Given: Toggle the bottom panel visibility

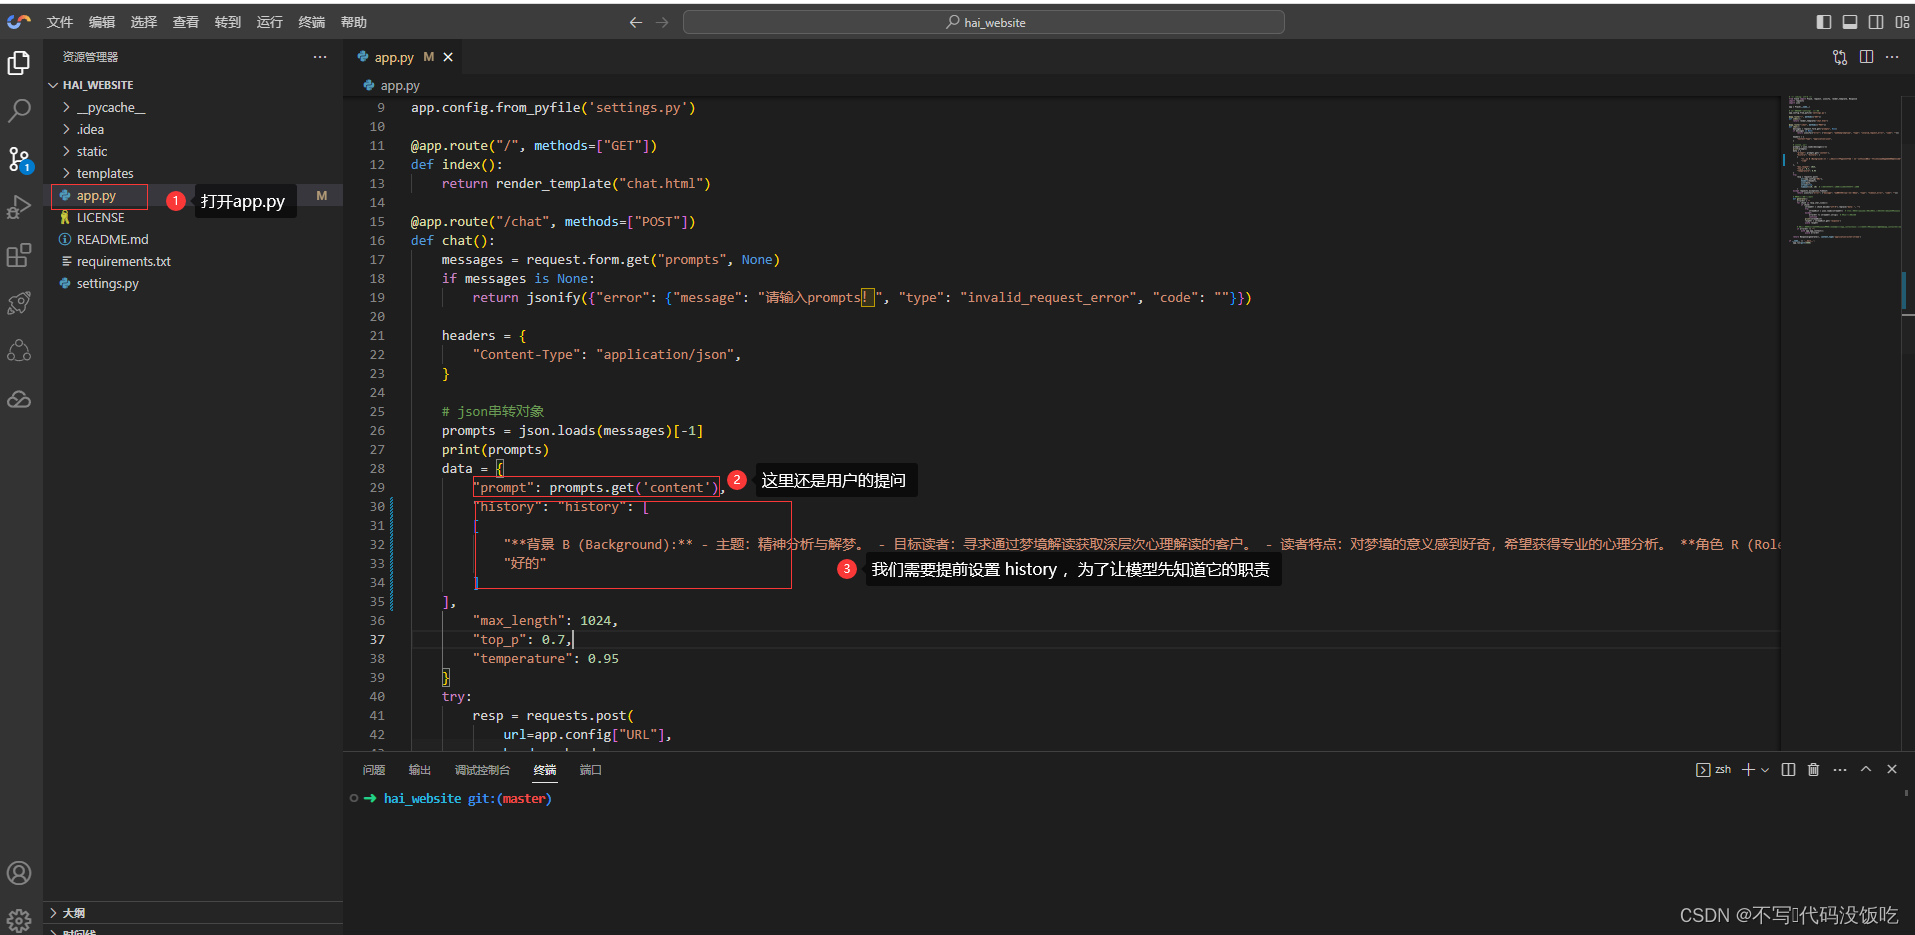Looking at the screenshot, I should pyautogui.click(x=1850, y=22).
